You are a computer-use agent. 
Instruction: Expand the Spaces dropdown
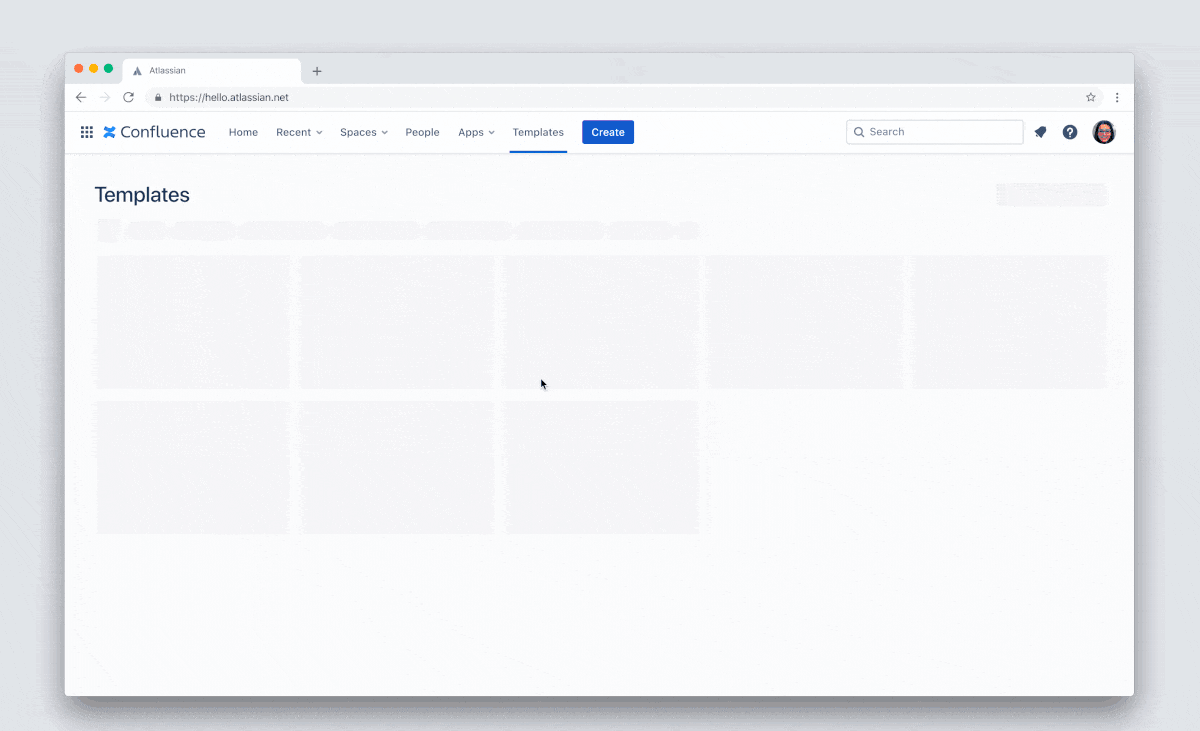364,132
